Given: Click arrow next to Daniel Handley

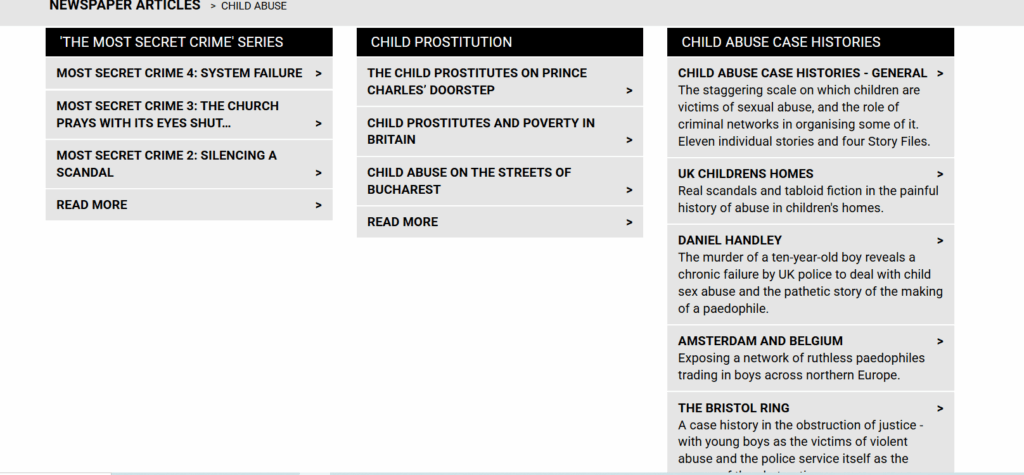Looking at the screenshot, I should (x=940, y=240).
